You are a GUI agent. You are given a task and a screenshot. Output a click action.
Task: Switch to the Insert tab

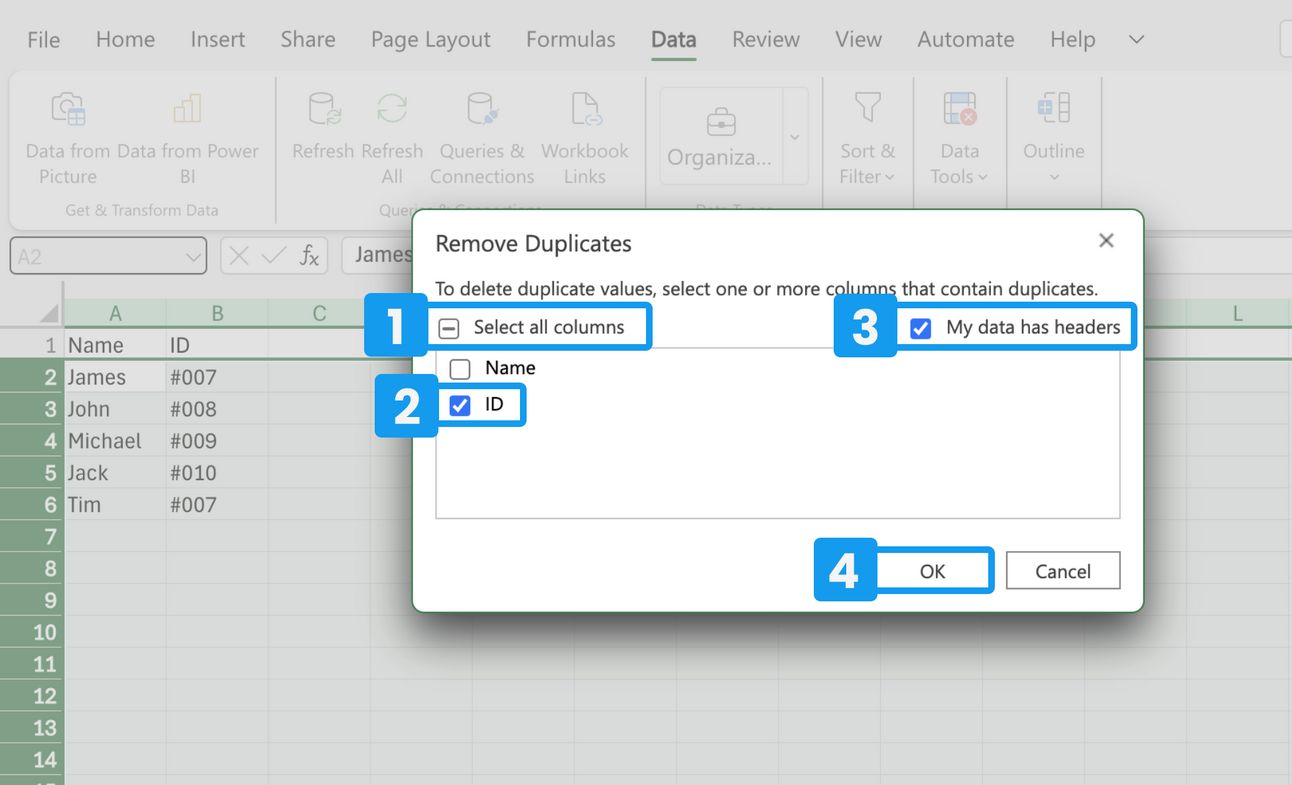(x=218, y=39)
